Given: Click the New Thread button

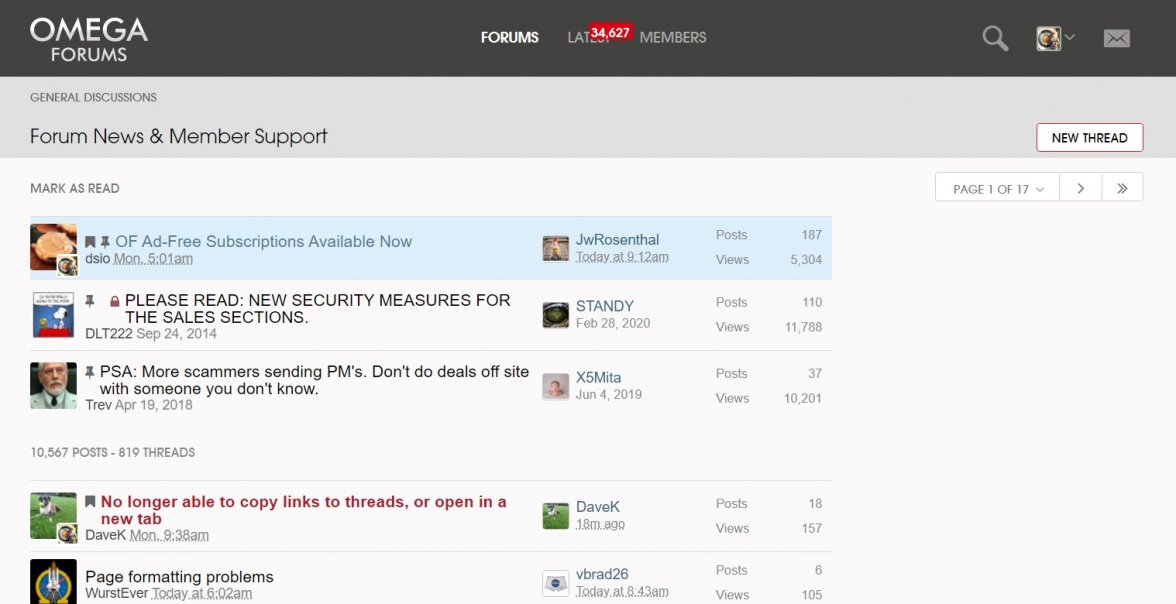Looking at the screenshot, I should point(1089,138).
